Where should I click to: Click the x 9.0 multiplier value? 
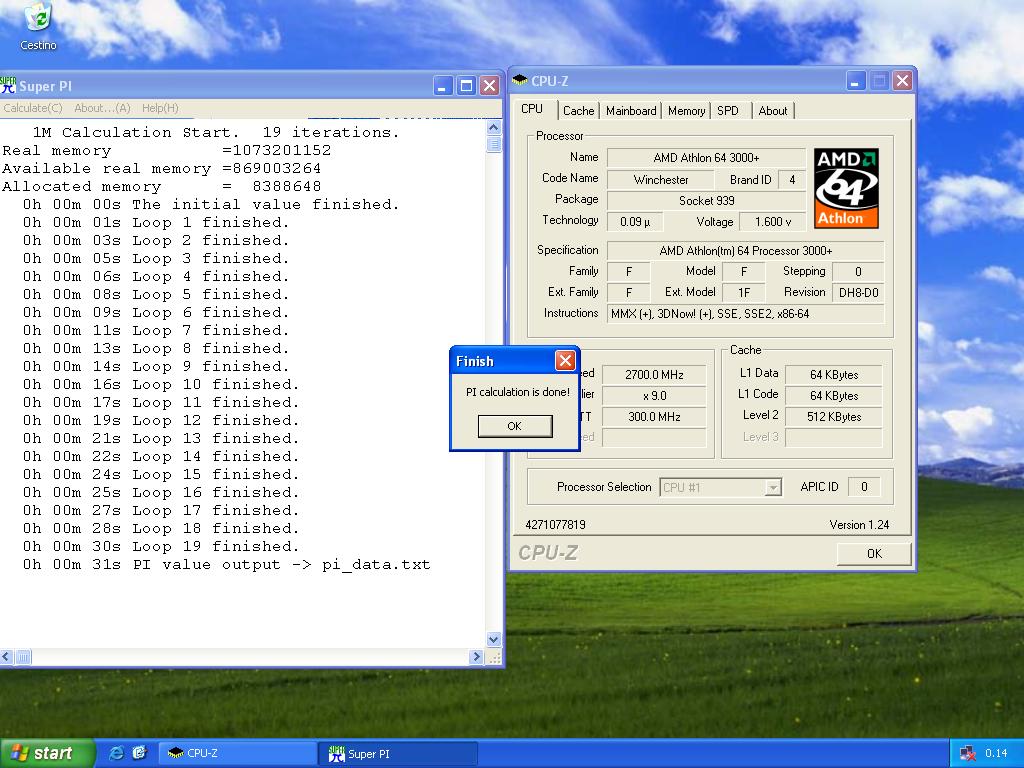click(x=654, y=396)
